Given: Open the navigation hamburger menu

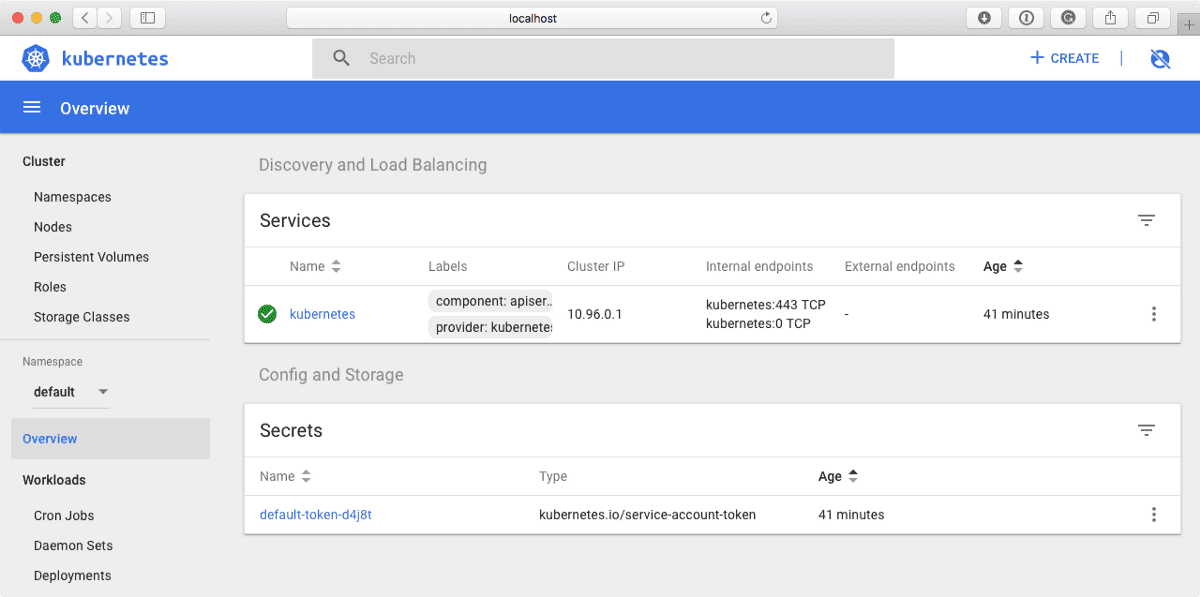Looking at the screenshot, I should coord(31,107).
